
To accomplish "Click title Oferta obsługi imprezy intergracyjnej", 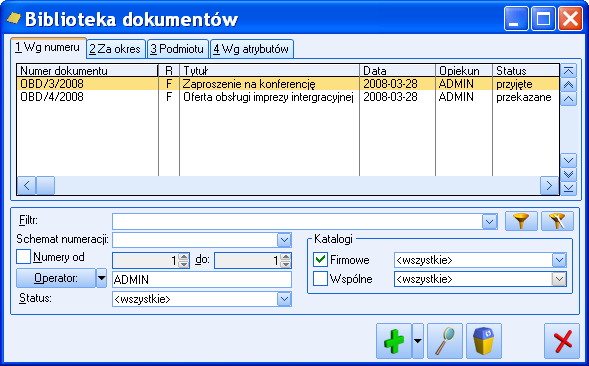I will point(268,97).
